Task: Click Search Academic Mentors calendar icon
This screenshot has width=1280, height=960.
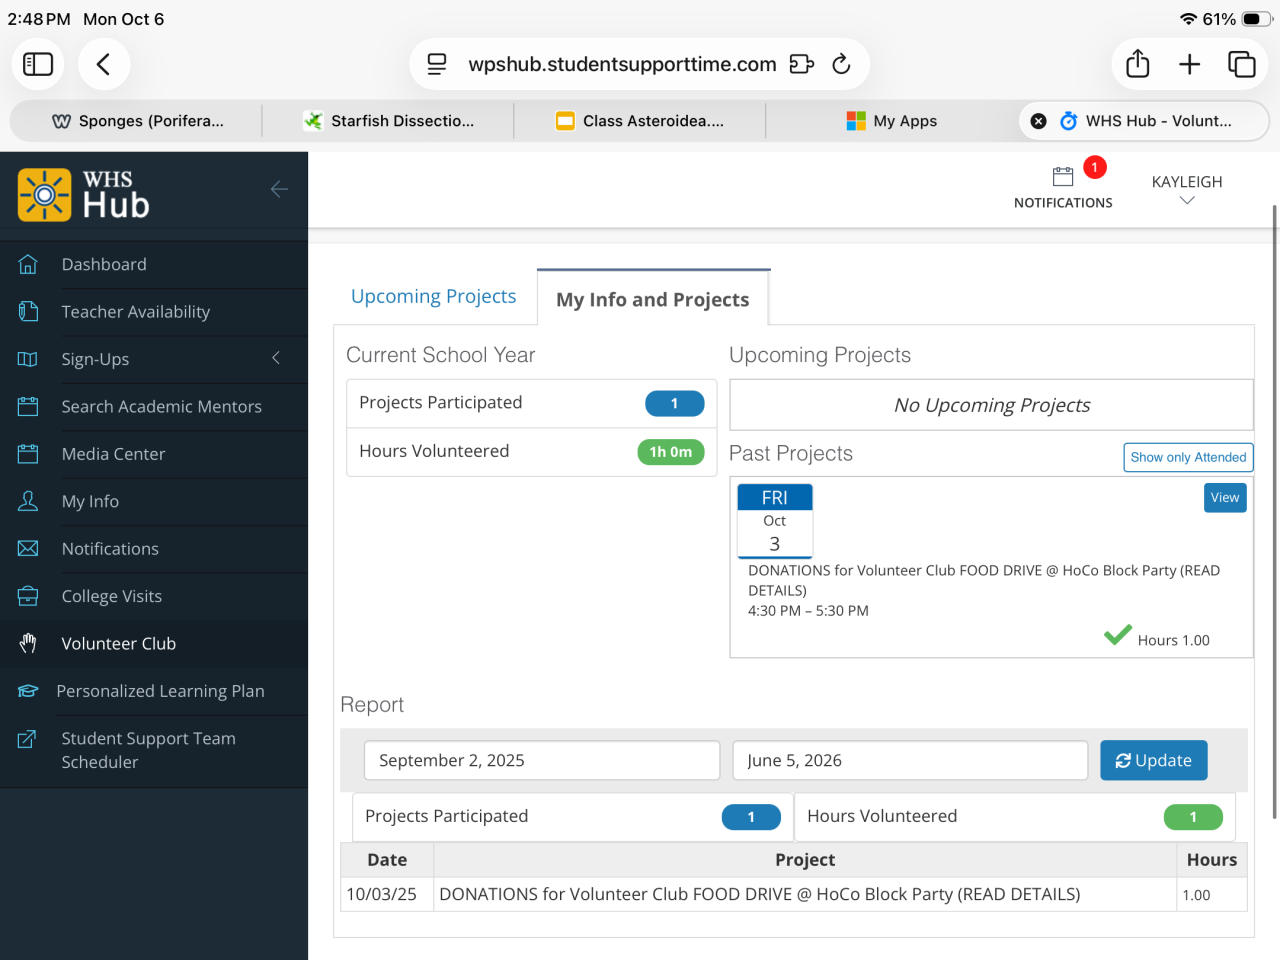Action: click(x=28, y=406)
